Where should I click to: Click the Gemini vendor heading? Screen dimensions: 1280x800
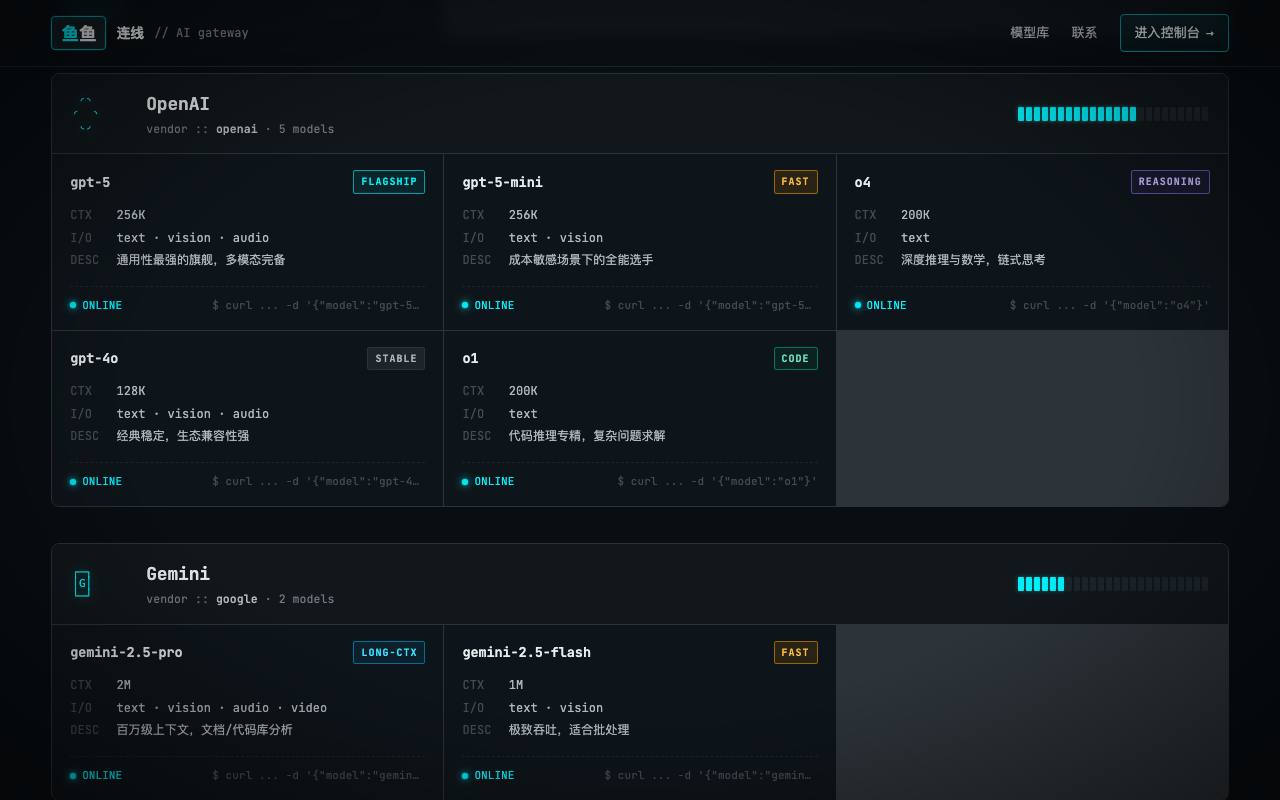(x=178, y=574)
